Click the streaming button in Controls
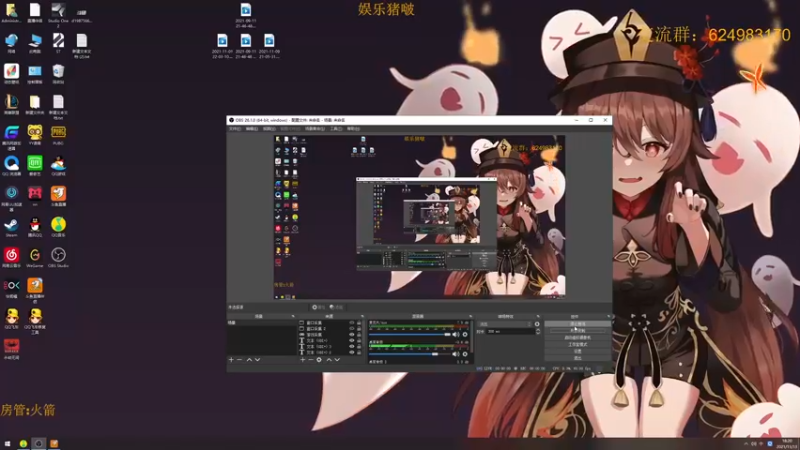The width and height of the screenshot is (800, 450). tap(577, 324)
